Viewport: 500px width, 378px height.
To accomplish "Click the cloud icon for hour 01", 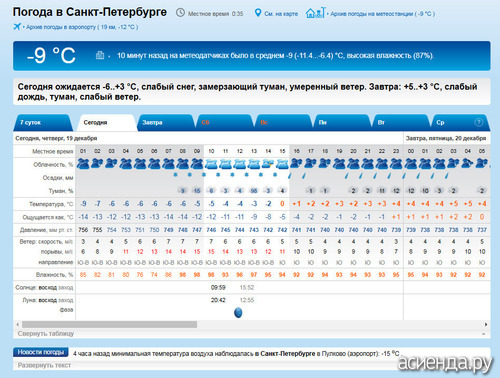I will pyautogui.click(x=83, y=163).
